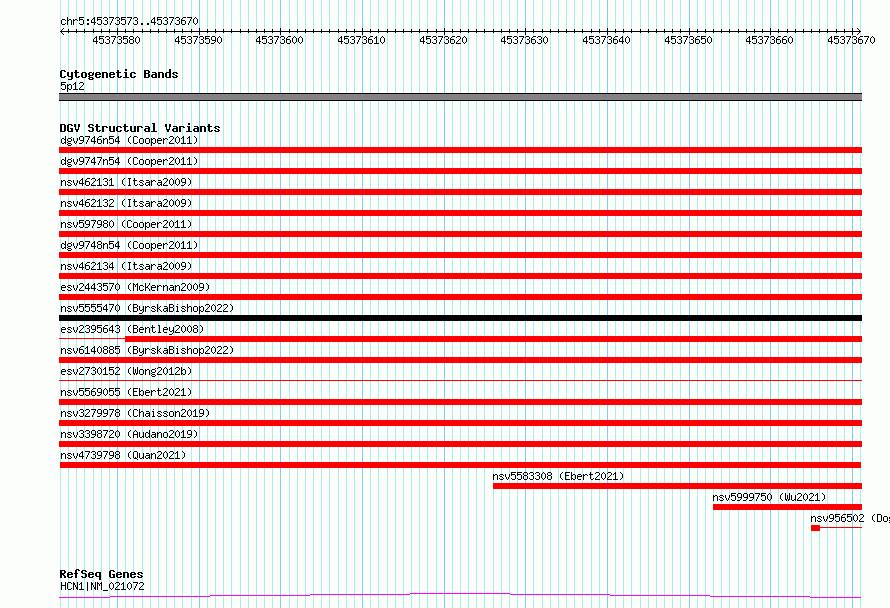
Task: Click the nsv597980 (Cooper2011) label
Action: pyautogui.click(x=126, y=224)
